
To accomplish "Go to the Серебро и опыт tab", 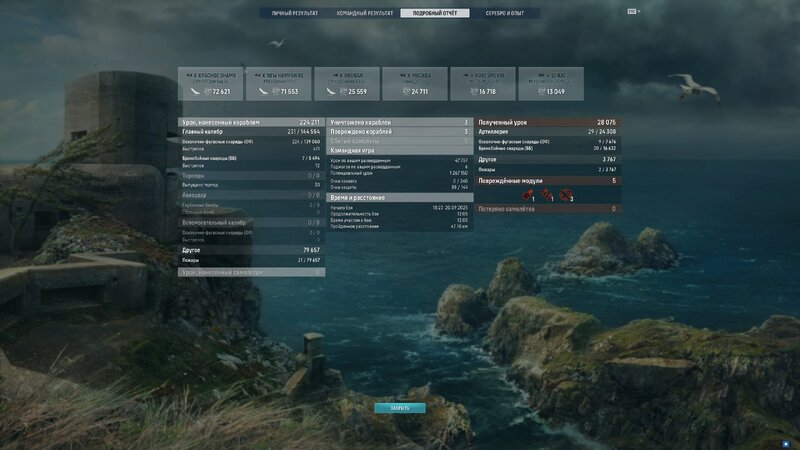I will (x=505, y=13).
